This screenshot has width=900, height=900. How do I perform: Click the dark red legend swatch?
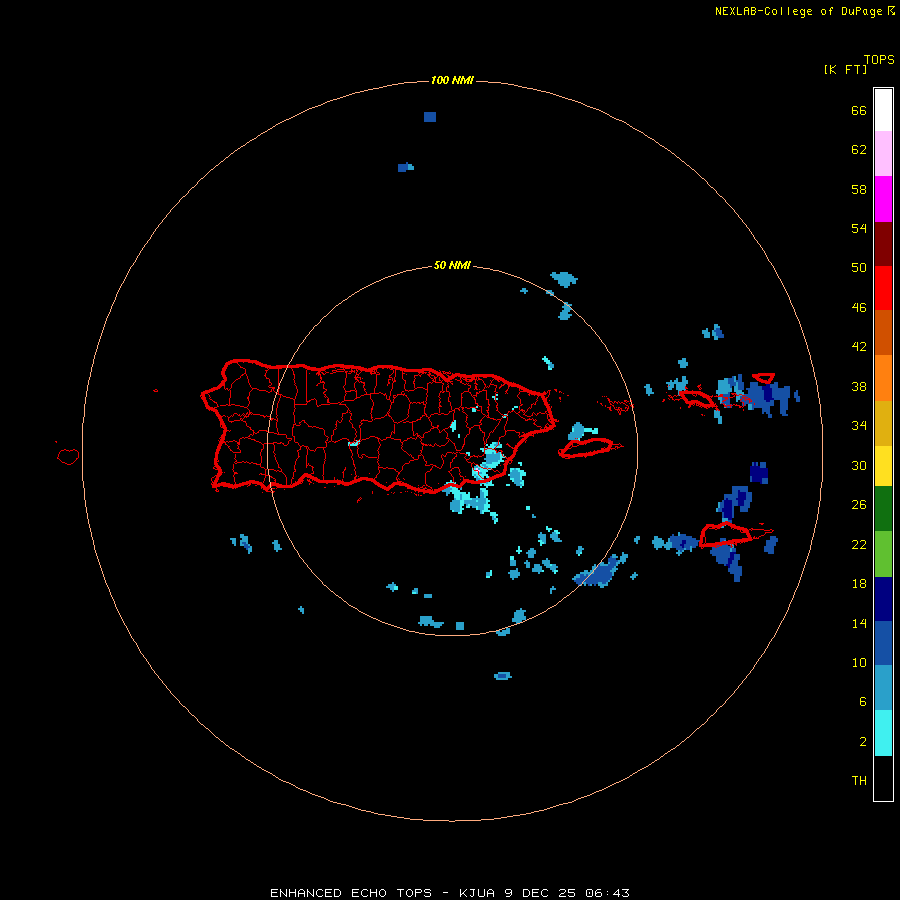pyautogui.click(x=883, y=244)
